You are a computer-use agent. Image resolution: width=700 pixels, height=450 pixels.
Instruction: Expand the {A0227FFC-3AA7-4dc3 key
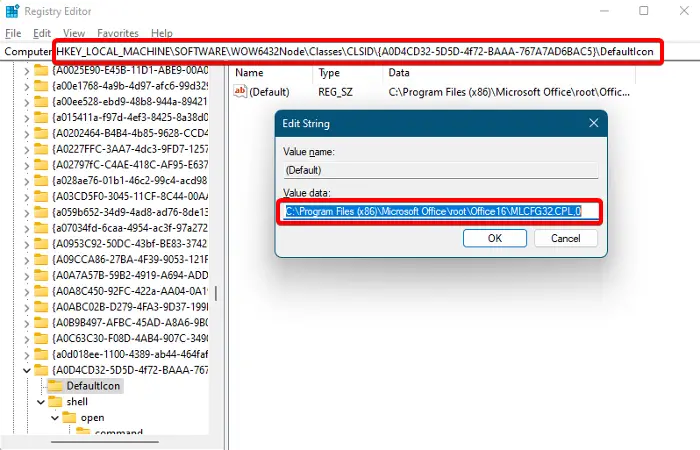coord(26,150)
